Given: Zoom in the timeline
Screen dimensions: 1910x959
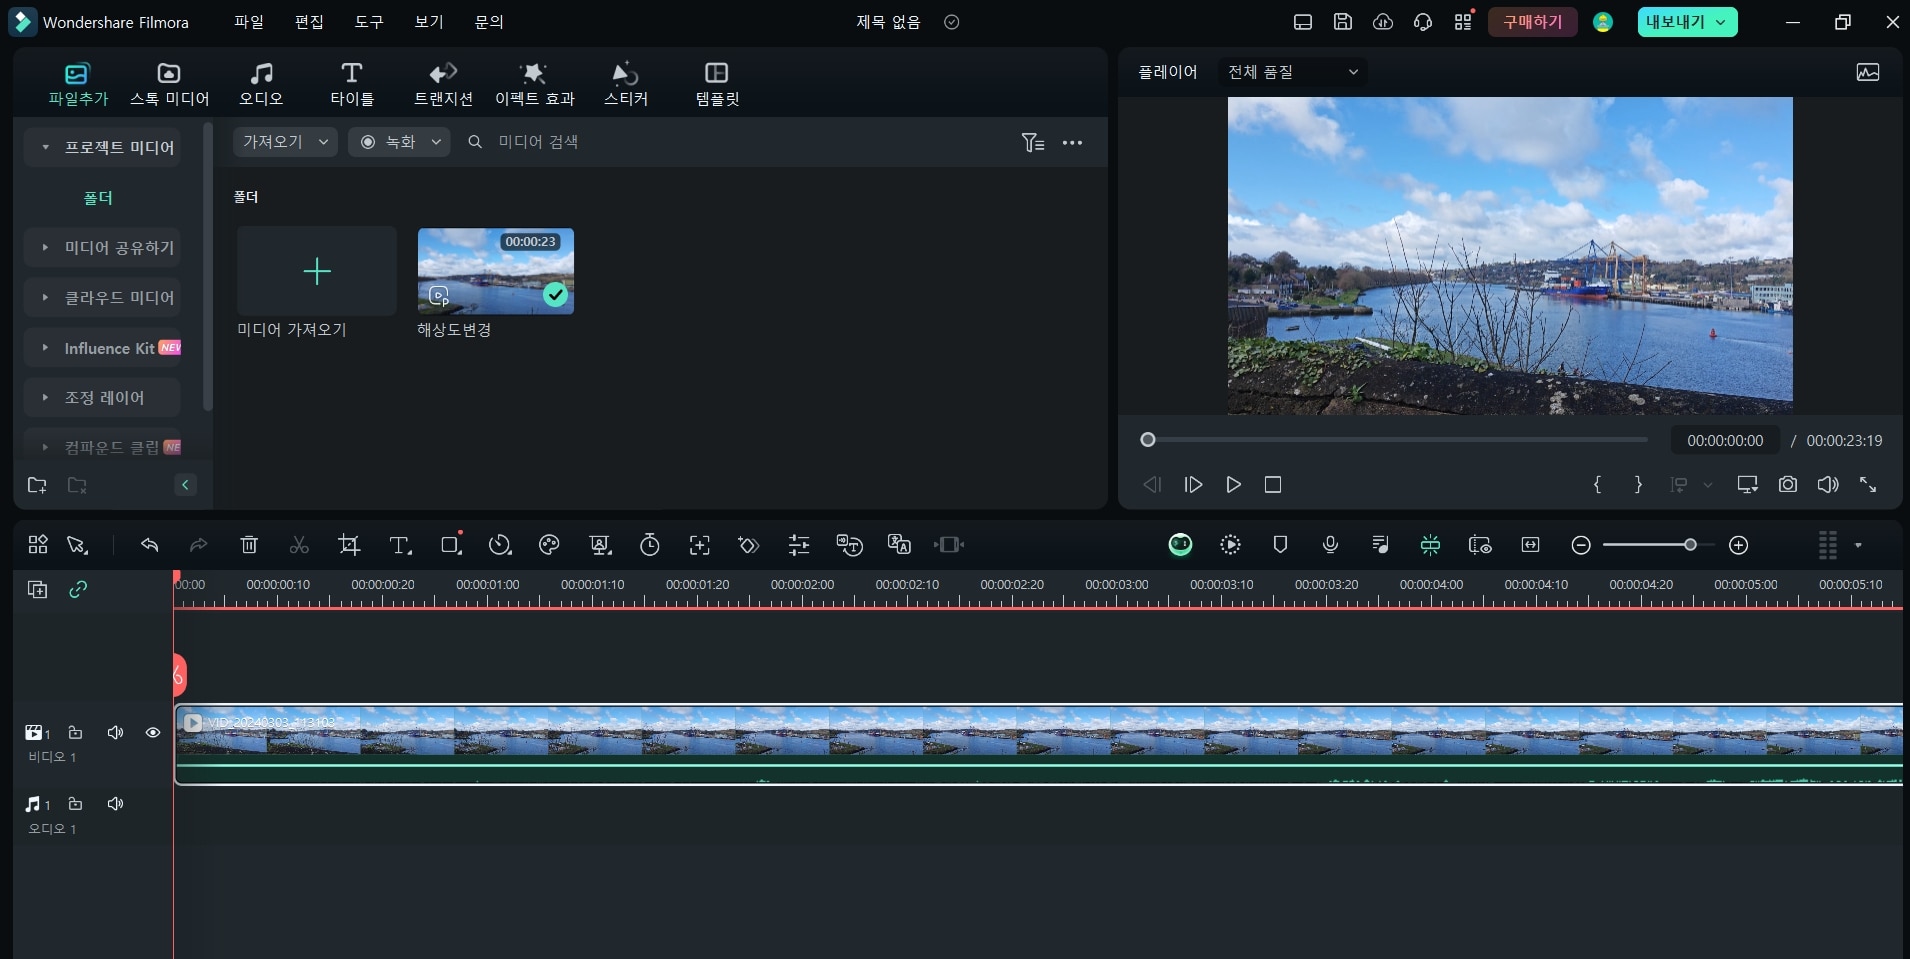Looking at the screenshot, I should coord(1739,545).
